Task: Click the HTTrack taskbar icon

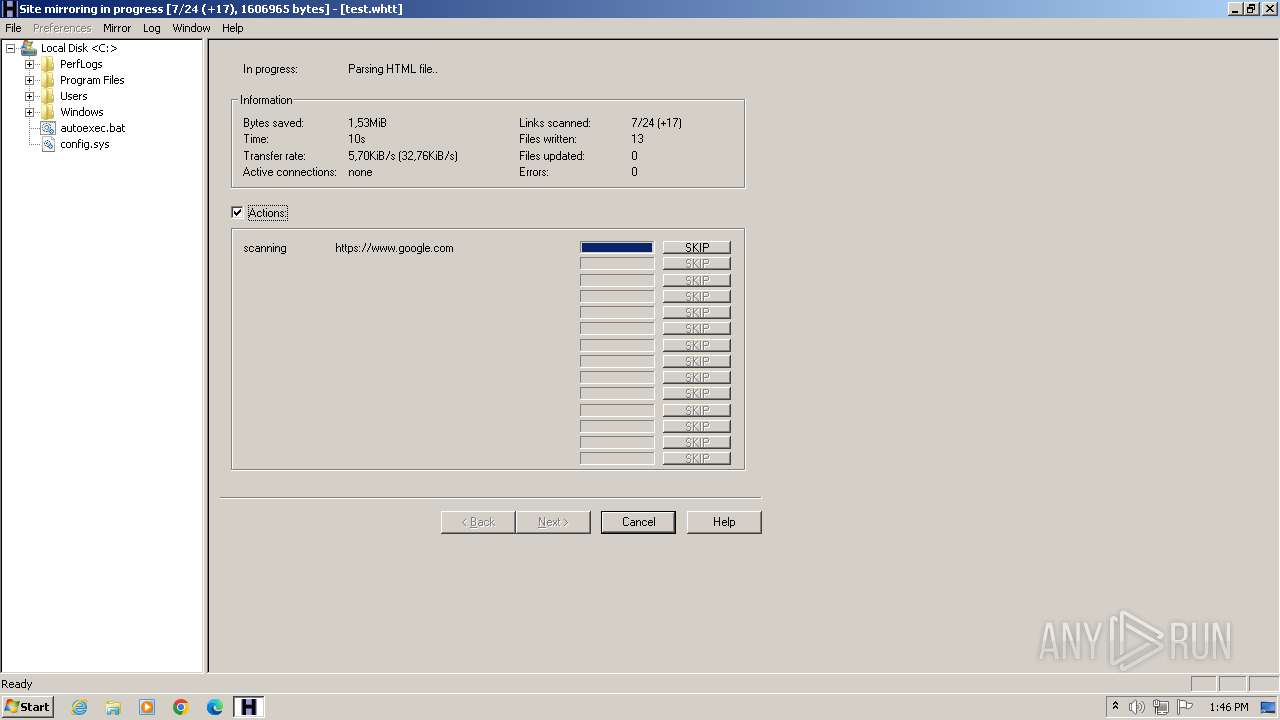Action: [248, 707]
